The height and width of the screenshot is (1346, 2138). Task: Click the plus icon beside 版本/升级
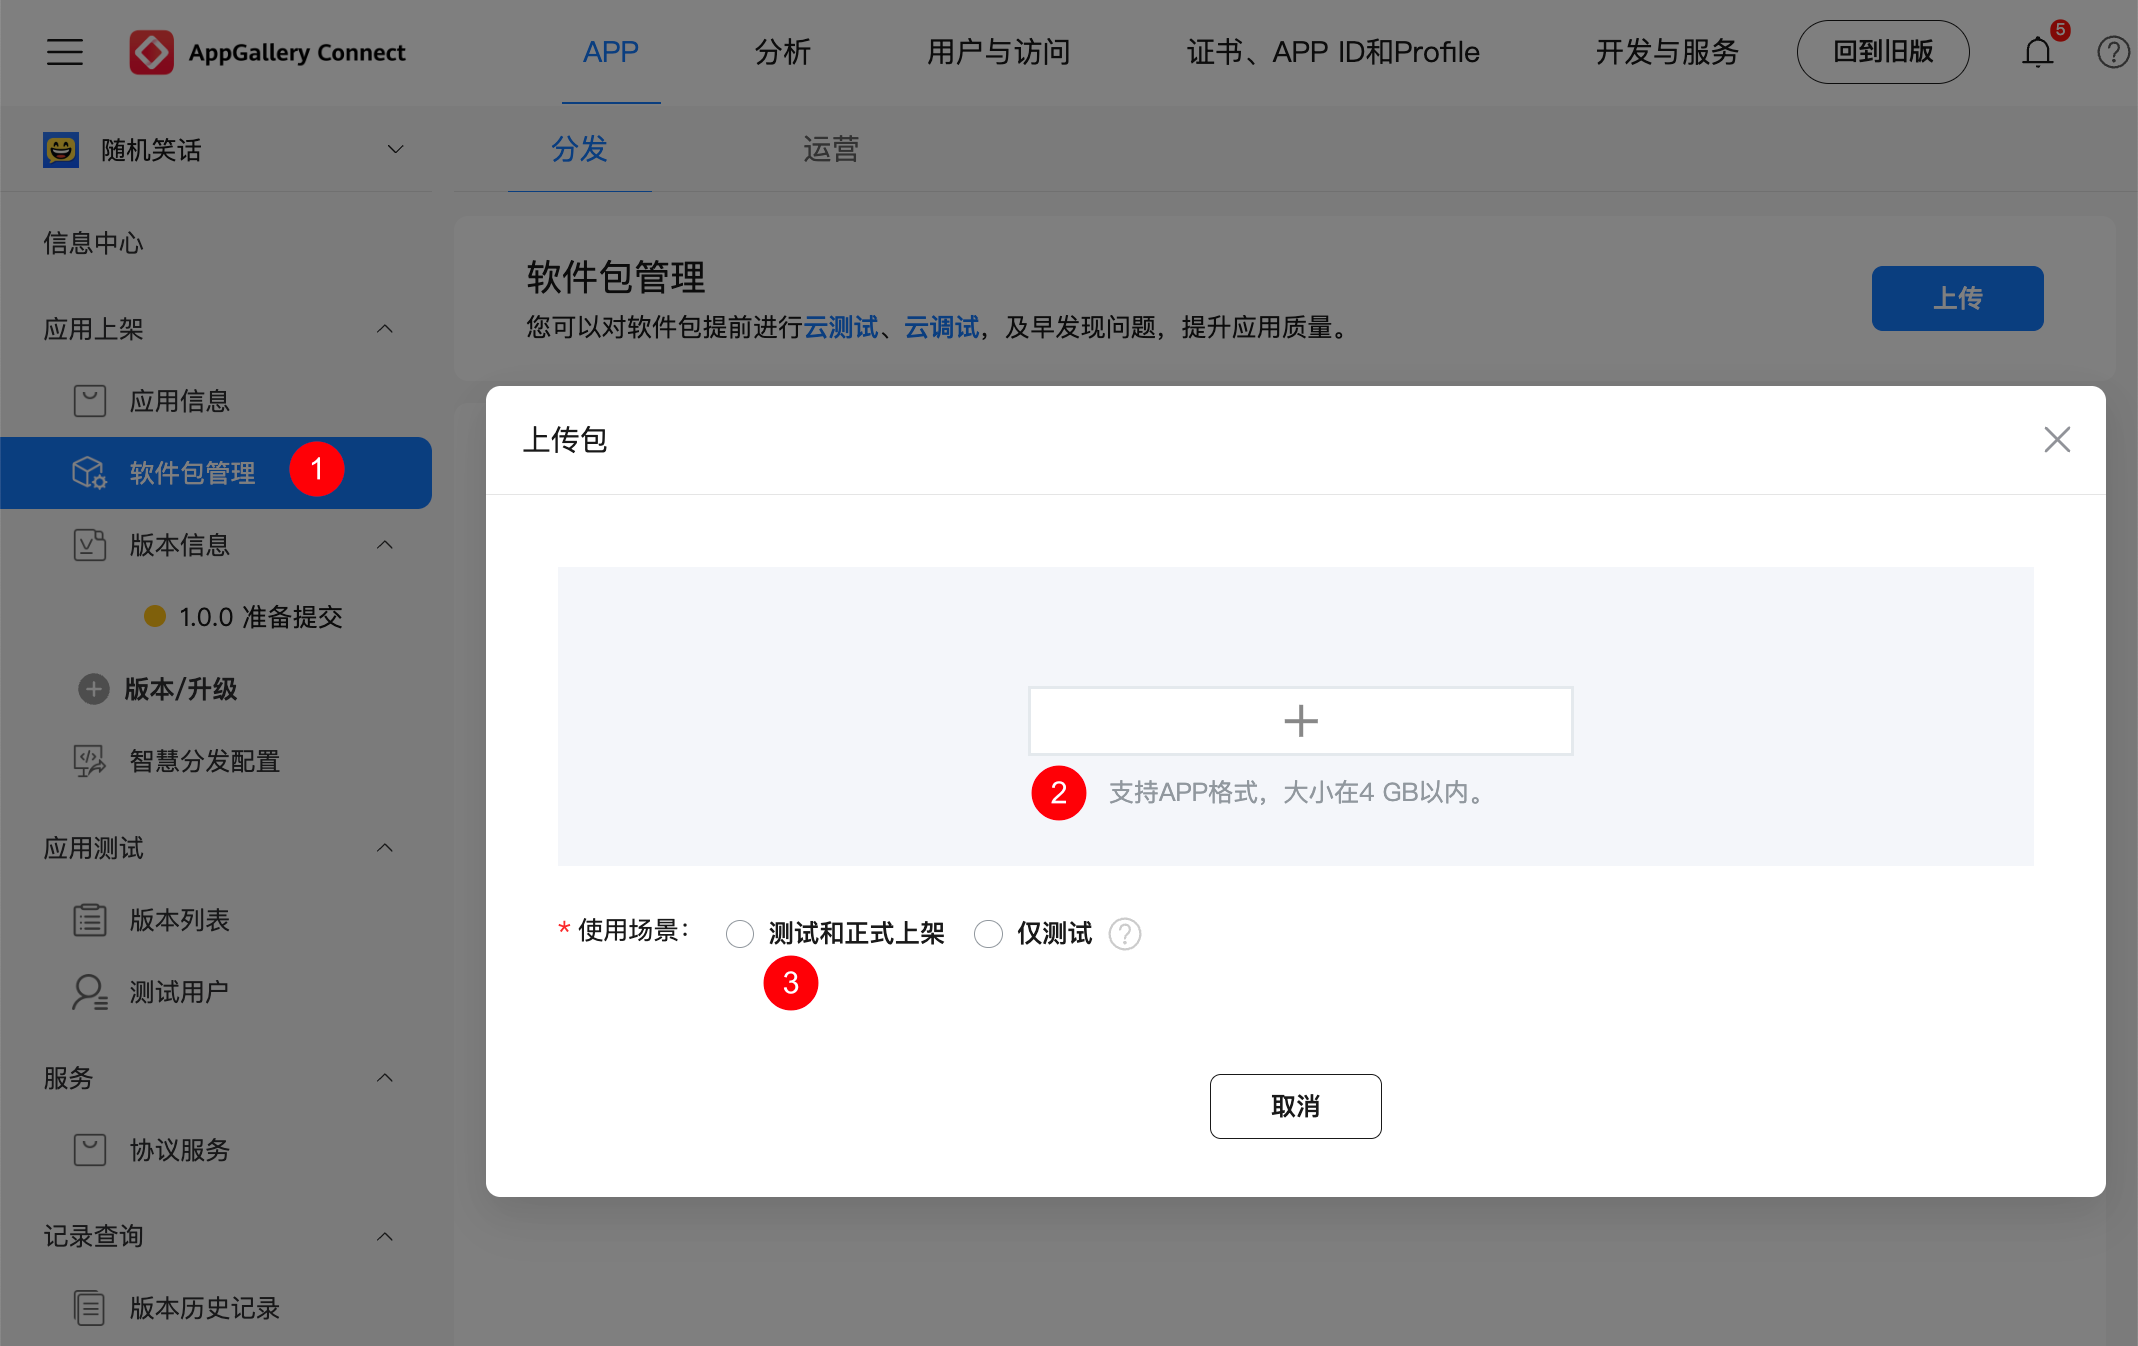click(92, 689)
